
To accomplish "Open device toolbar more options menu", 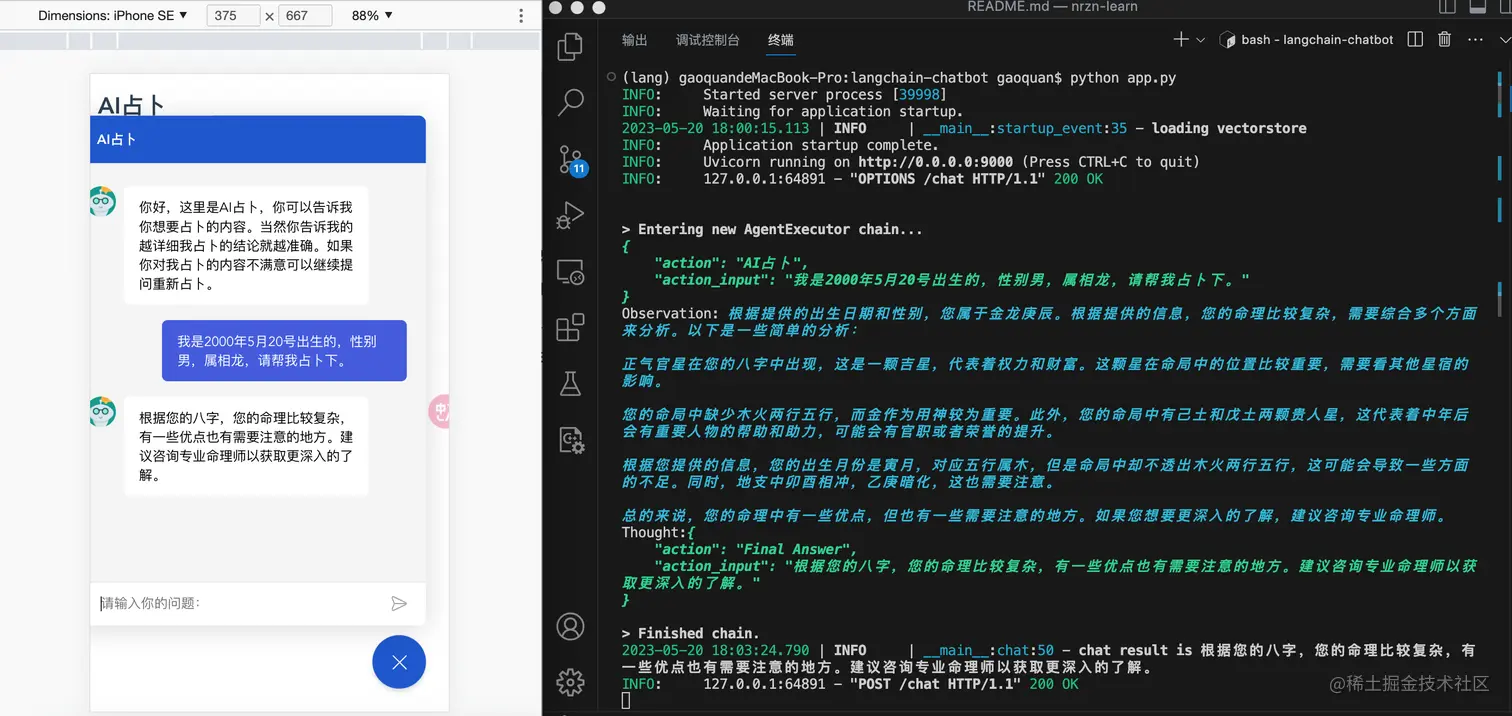I will pos(521,16).
